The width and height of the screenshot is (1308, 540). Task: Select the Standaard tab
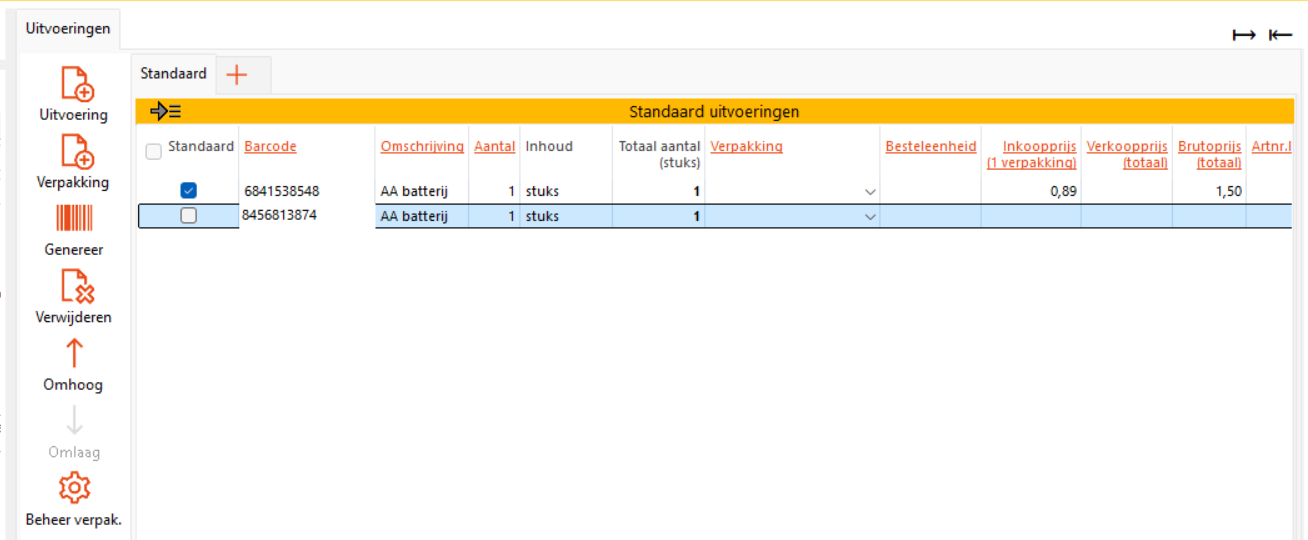tap(173, 73)
